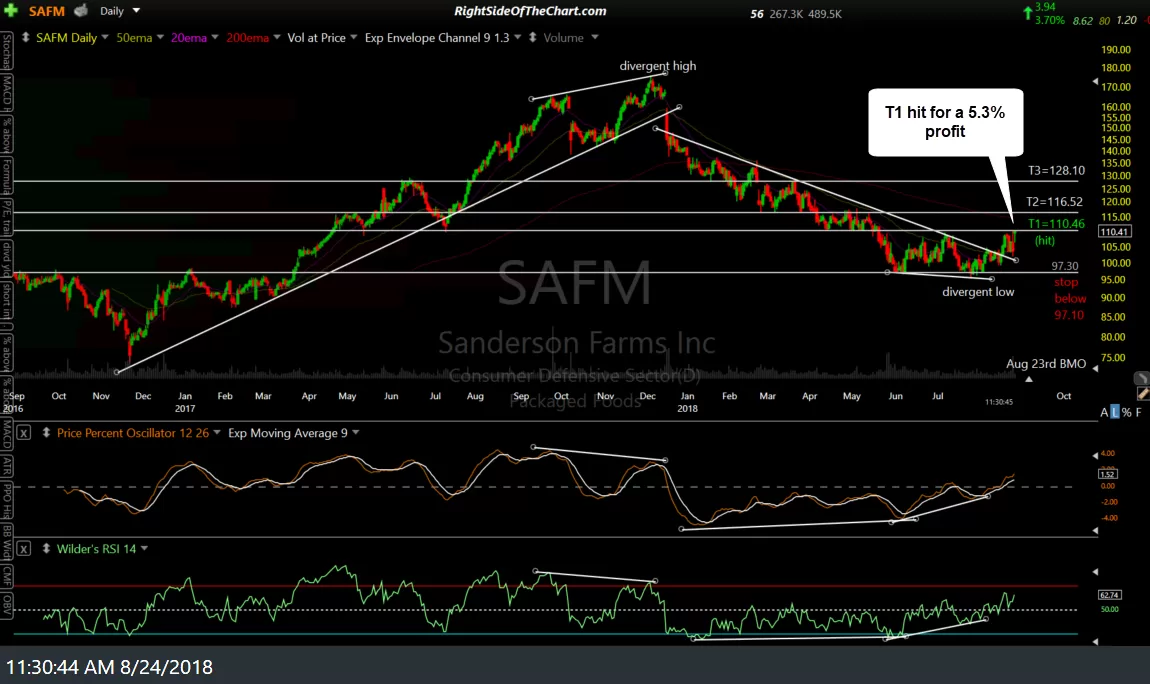The width and height of the screenshot is (1150, 684).
Task: Open Wilder's RSI 14 dropdown
Action: 144,548
